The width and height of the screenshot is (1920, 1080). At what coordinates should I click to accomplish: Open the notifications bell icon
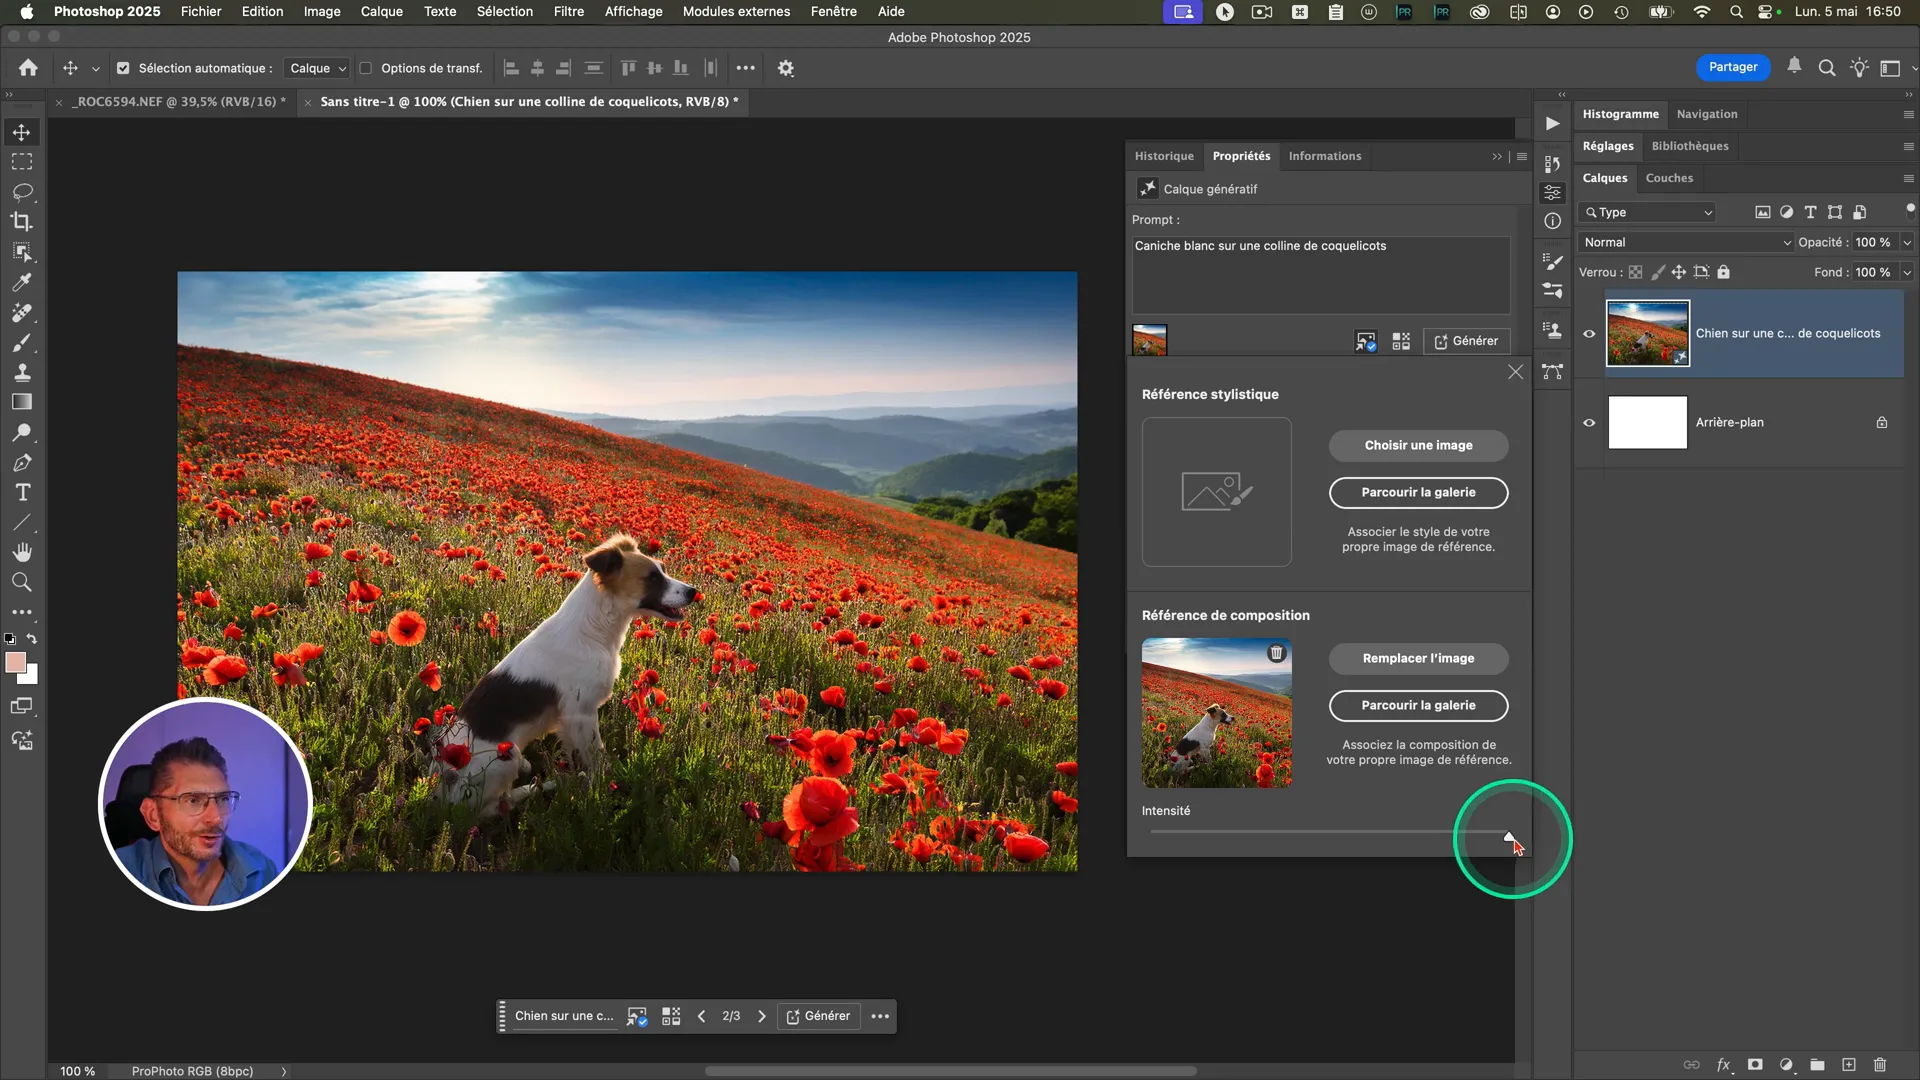[1794, 66]
